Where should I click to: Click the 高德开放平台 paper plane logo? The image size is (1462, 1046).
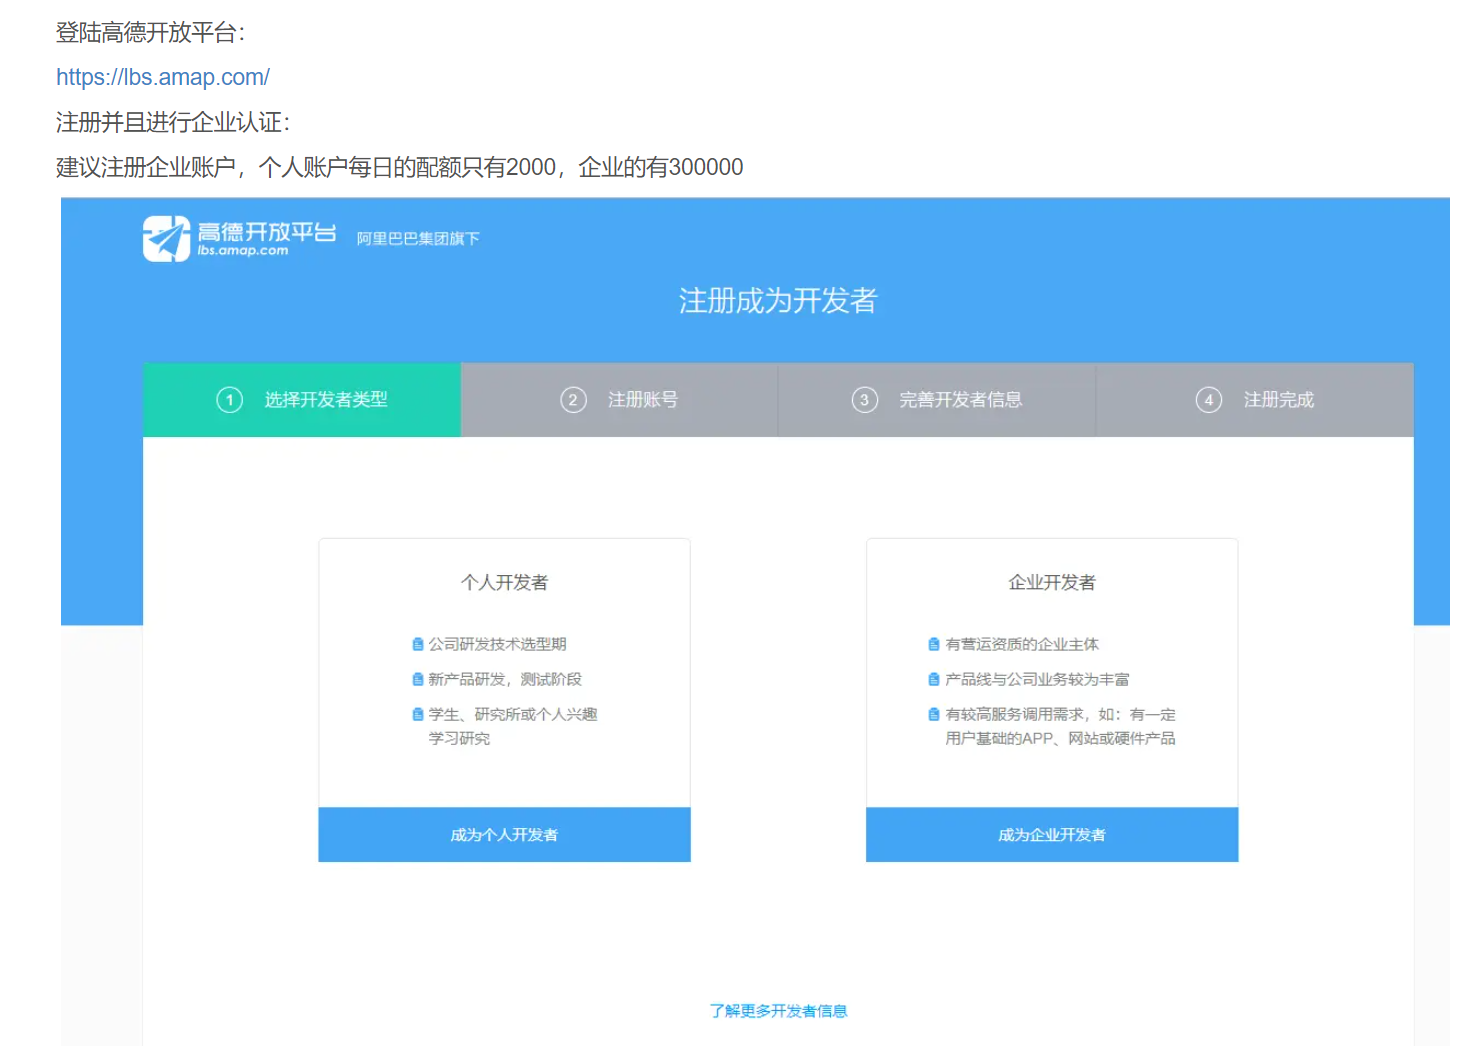point(166,239)
